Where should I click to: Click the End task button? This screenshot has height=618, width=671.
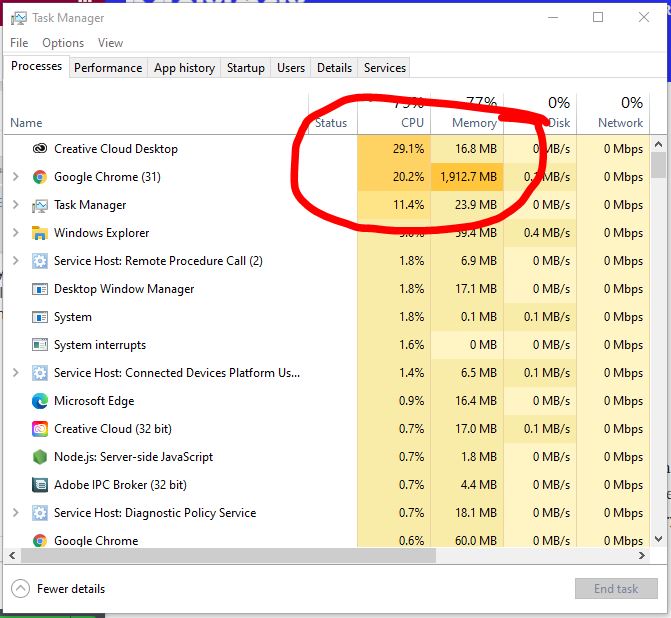[x=616, y=589]
